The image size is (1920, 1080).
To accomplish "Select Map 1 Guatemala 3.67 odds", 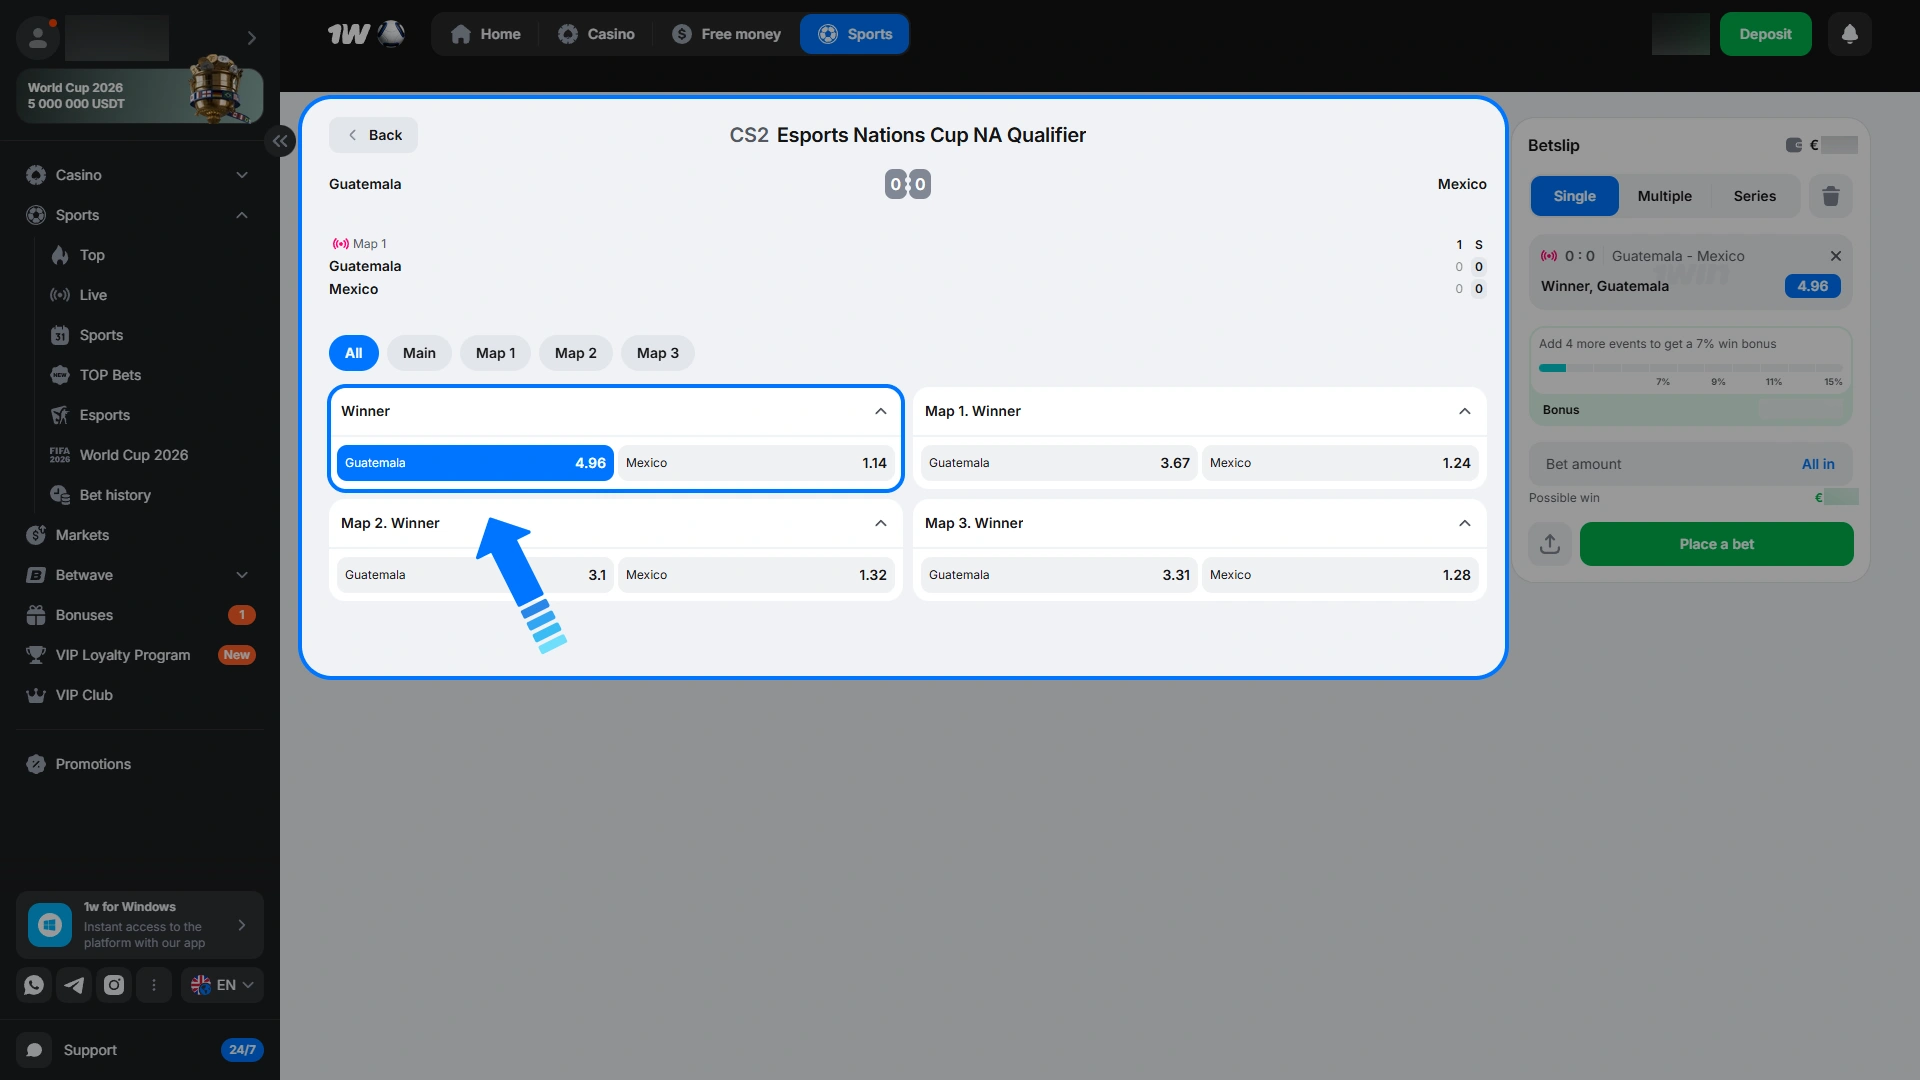I will click(x=1059, y=463).
